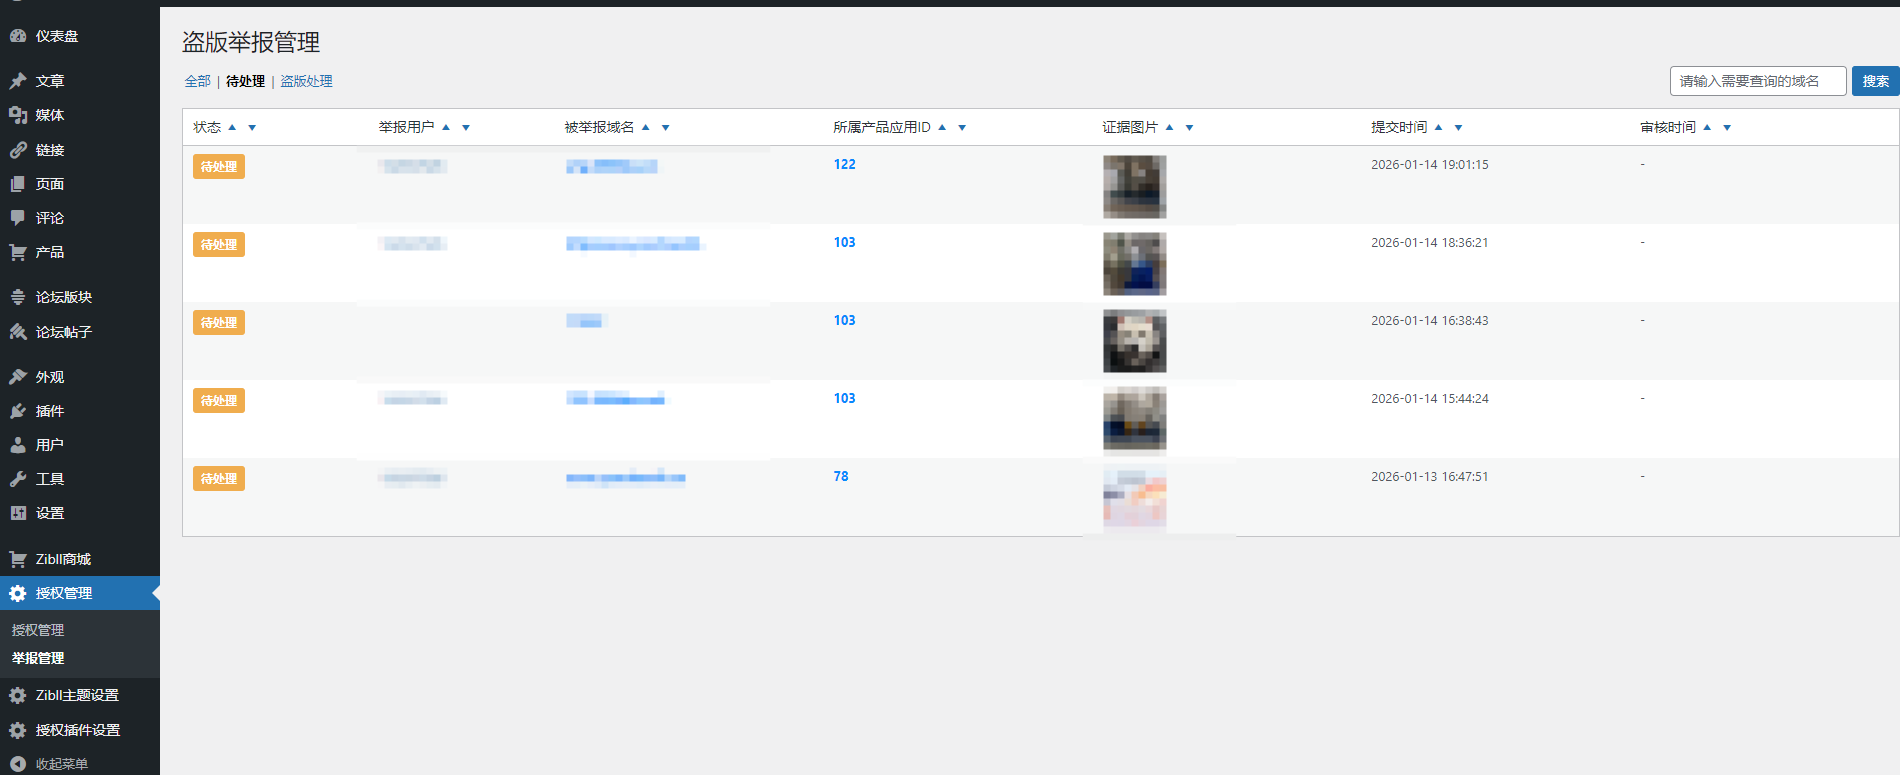Open product application ID 122 link

click(844, 164)
